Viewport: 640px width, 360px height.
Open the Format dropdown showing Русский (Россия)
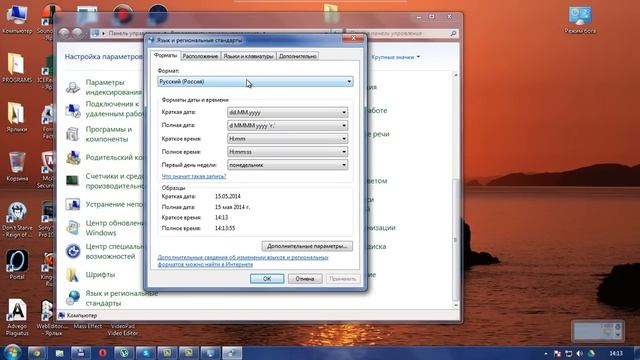[x=255, y=82]
